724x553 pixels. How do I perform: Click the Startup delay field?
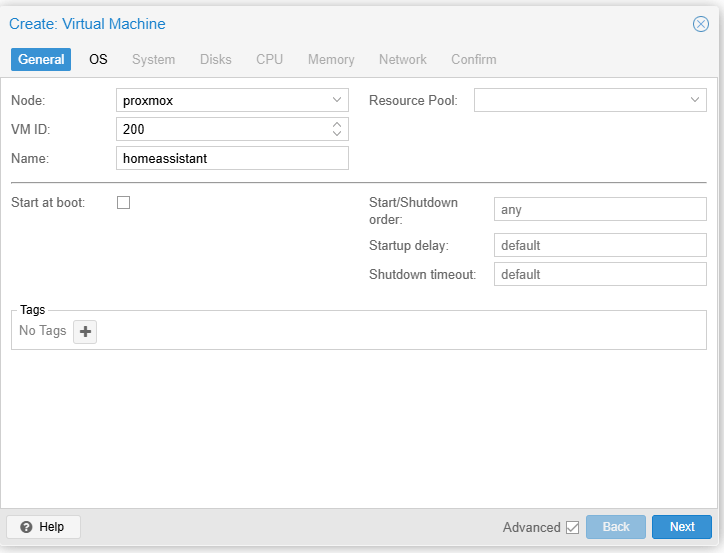pyautogui.click(x=600, y=245)
